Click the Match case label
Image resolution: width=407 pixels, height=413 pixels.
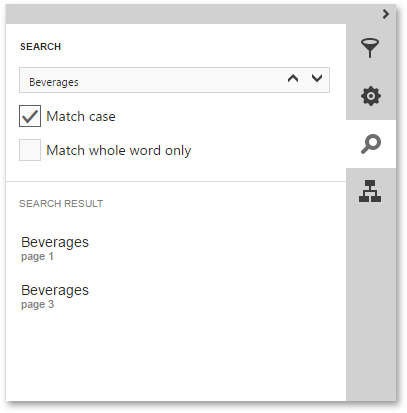click(81, 116)
